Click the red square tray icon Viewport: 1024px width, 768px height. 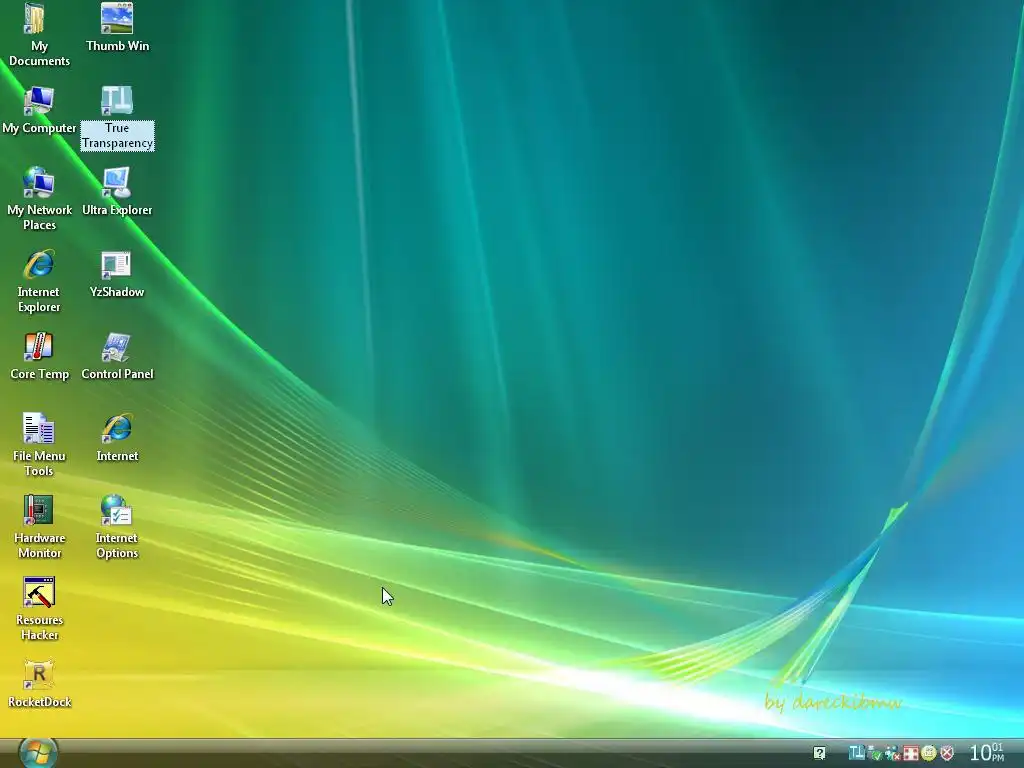pyautogui.click(x=910, y=754)
